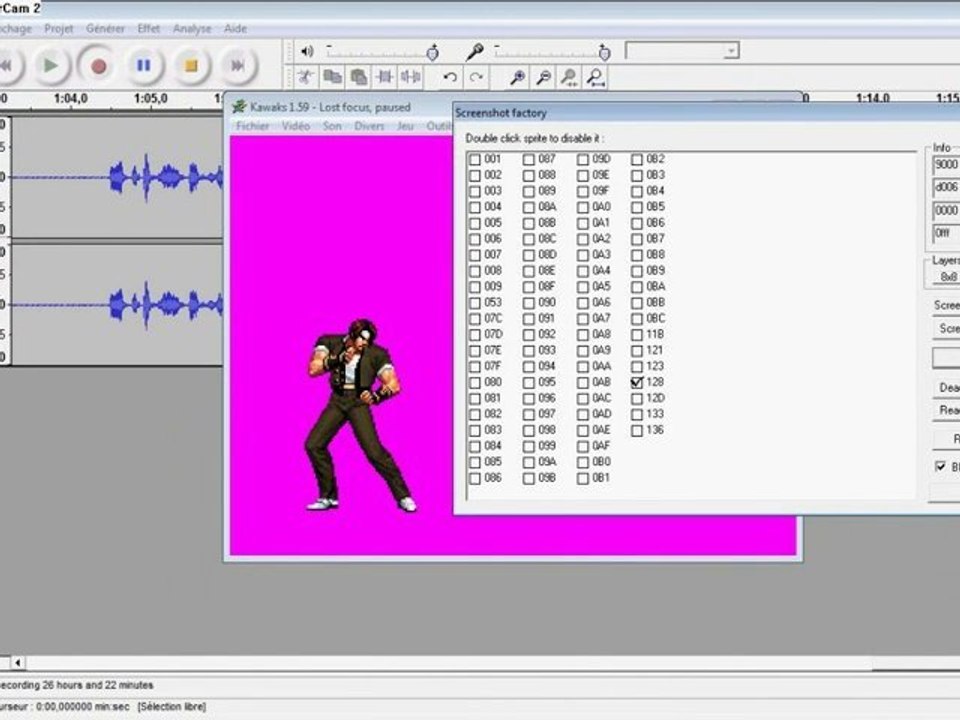Click the upper audio track waveform
Screen dimensions: 960x720
click(x=116, y=178)
